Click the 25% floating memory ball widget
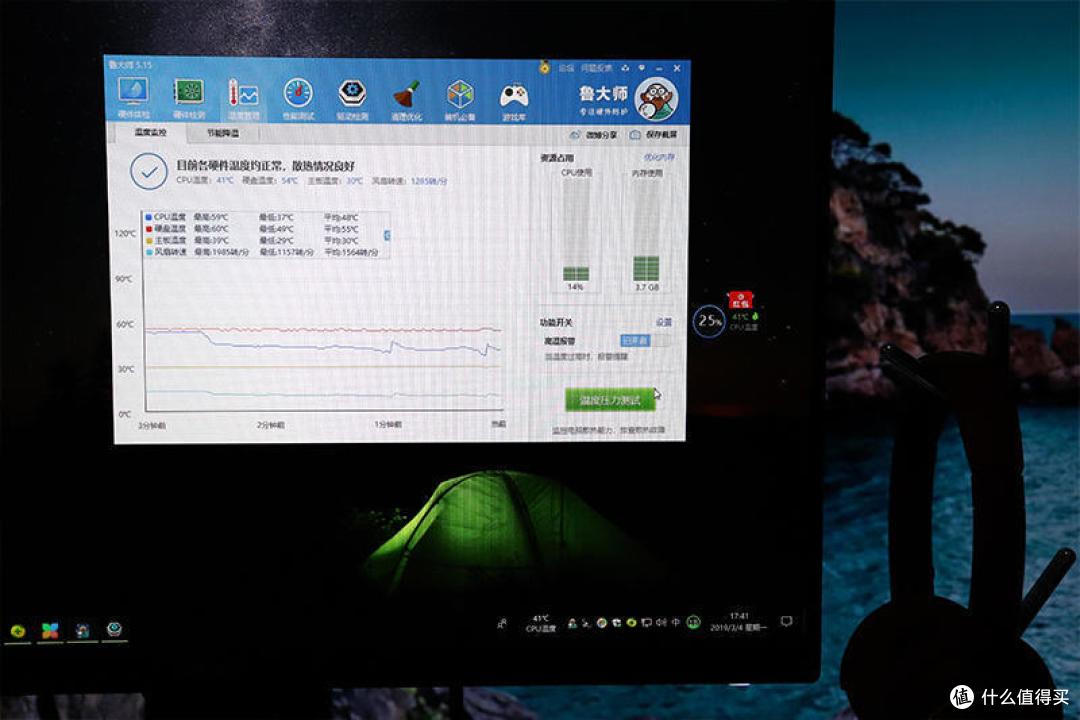 tap(709, 320)
